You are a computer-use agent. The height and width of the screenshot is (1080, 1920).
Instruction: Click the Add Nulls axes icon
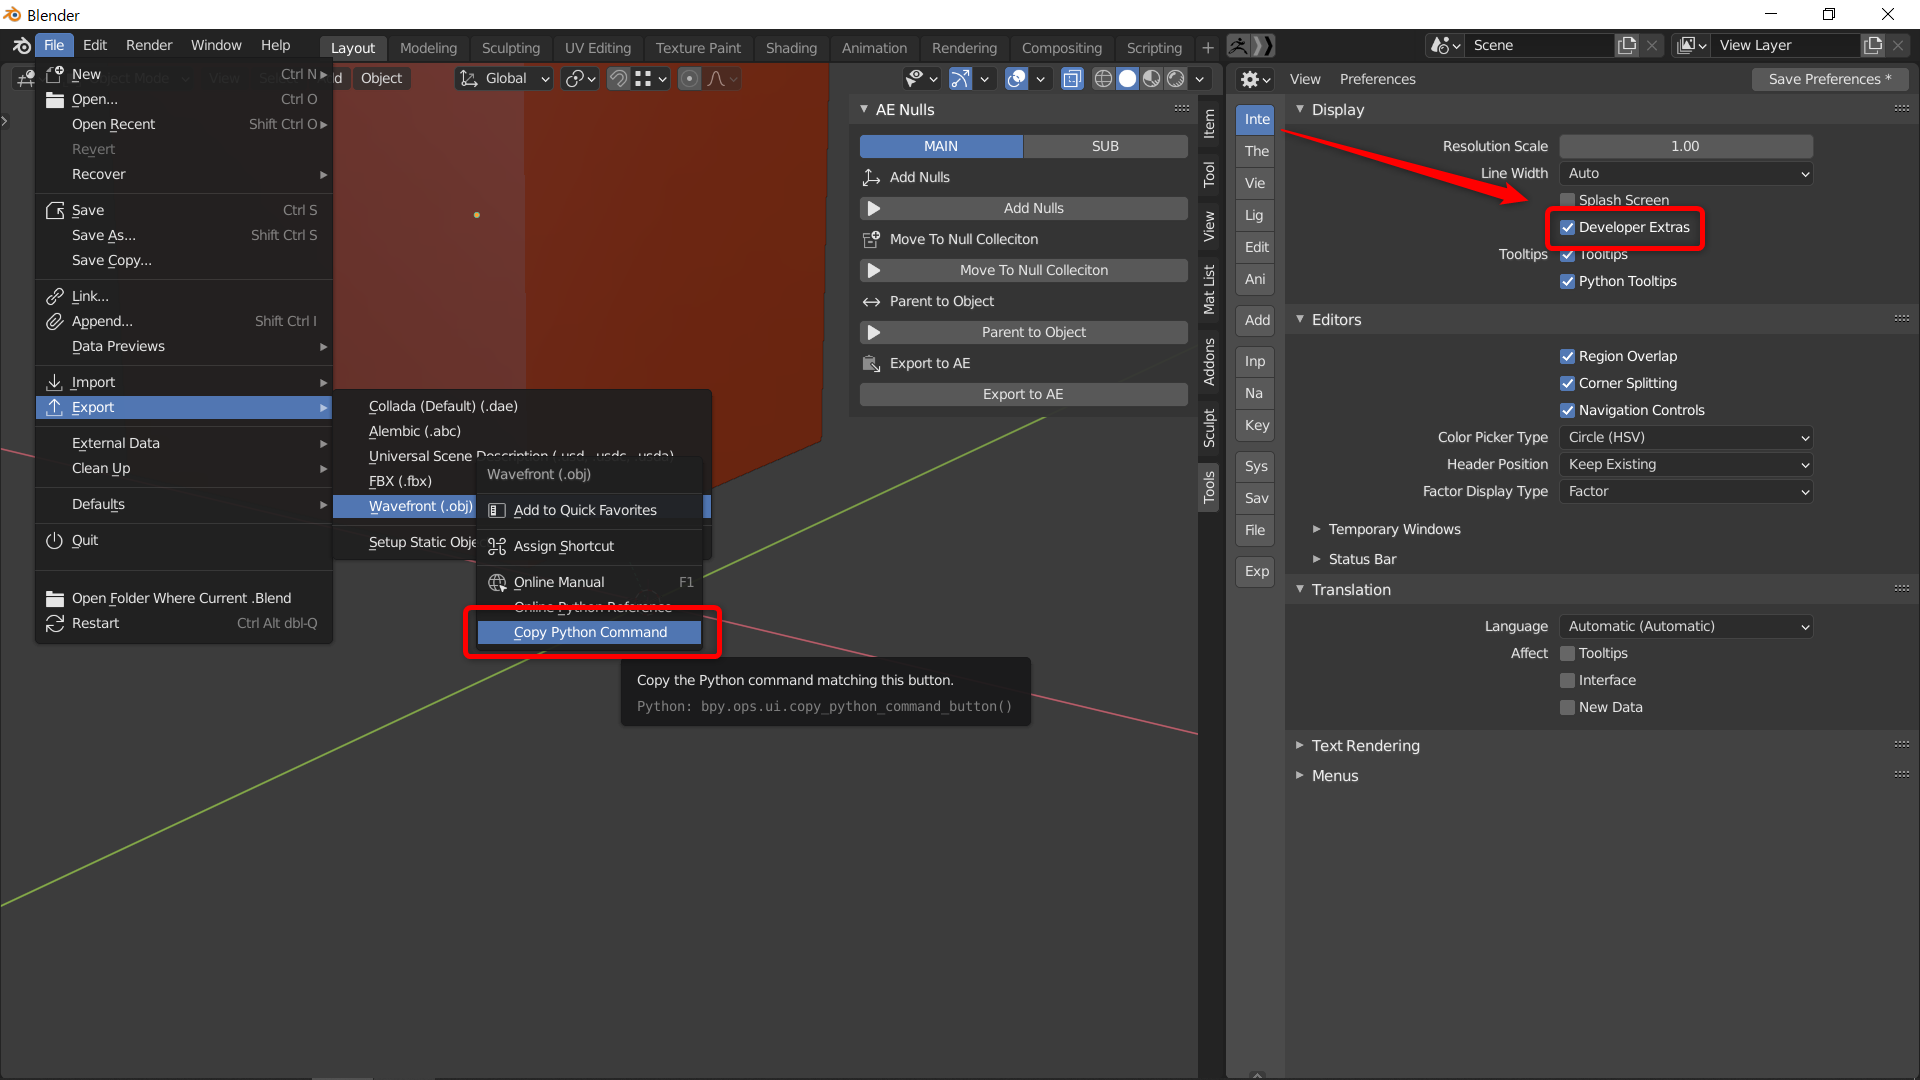(871, 178)
